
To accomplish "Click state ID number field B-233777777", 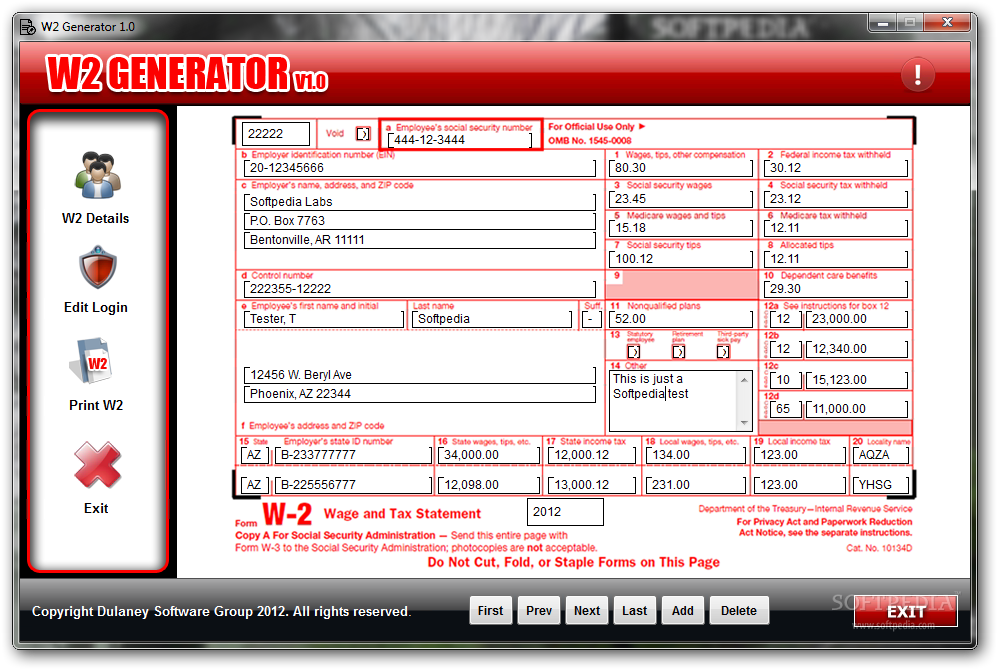I will (x=353, y=455).
